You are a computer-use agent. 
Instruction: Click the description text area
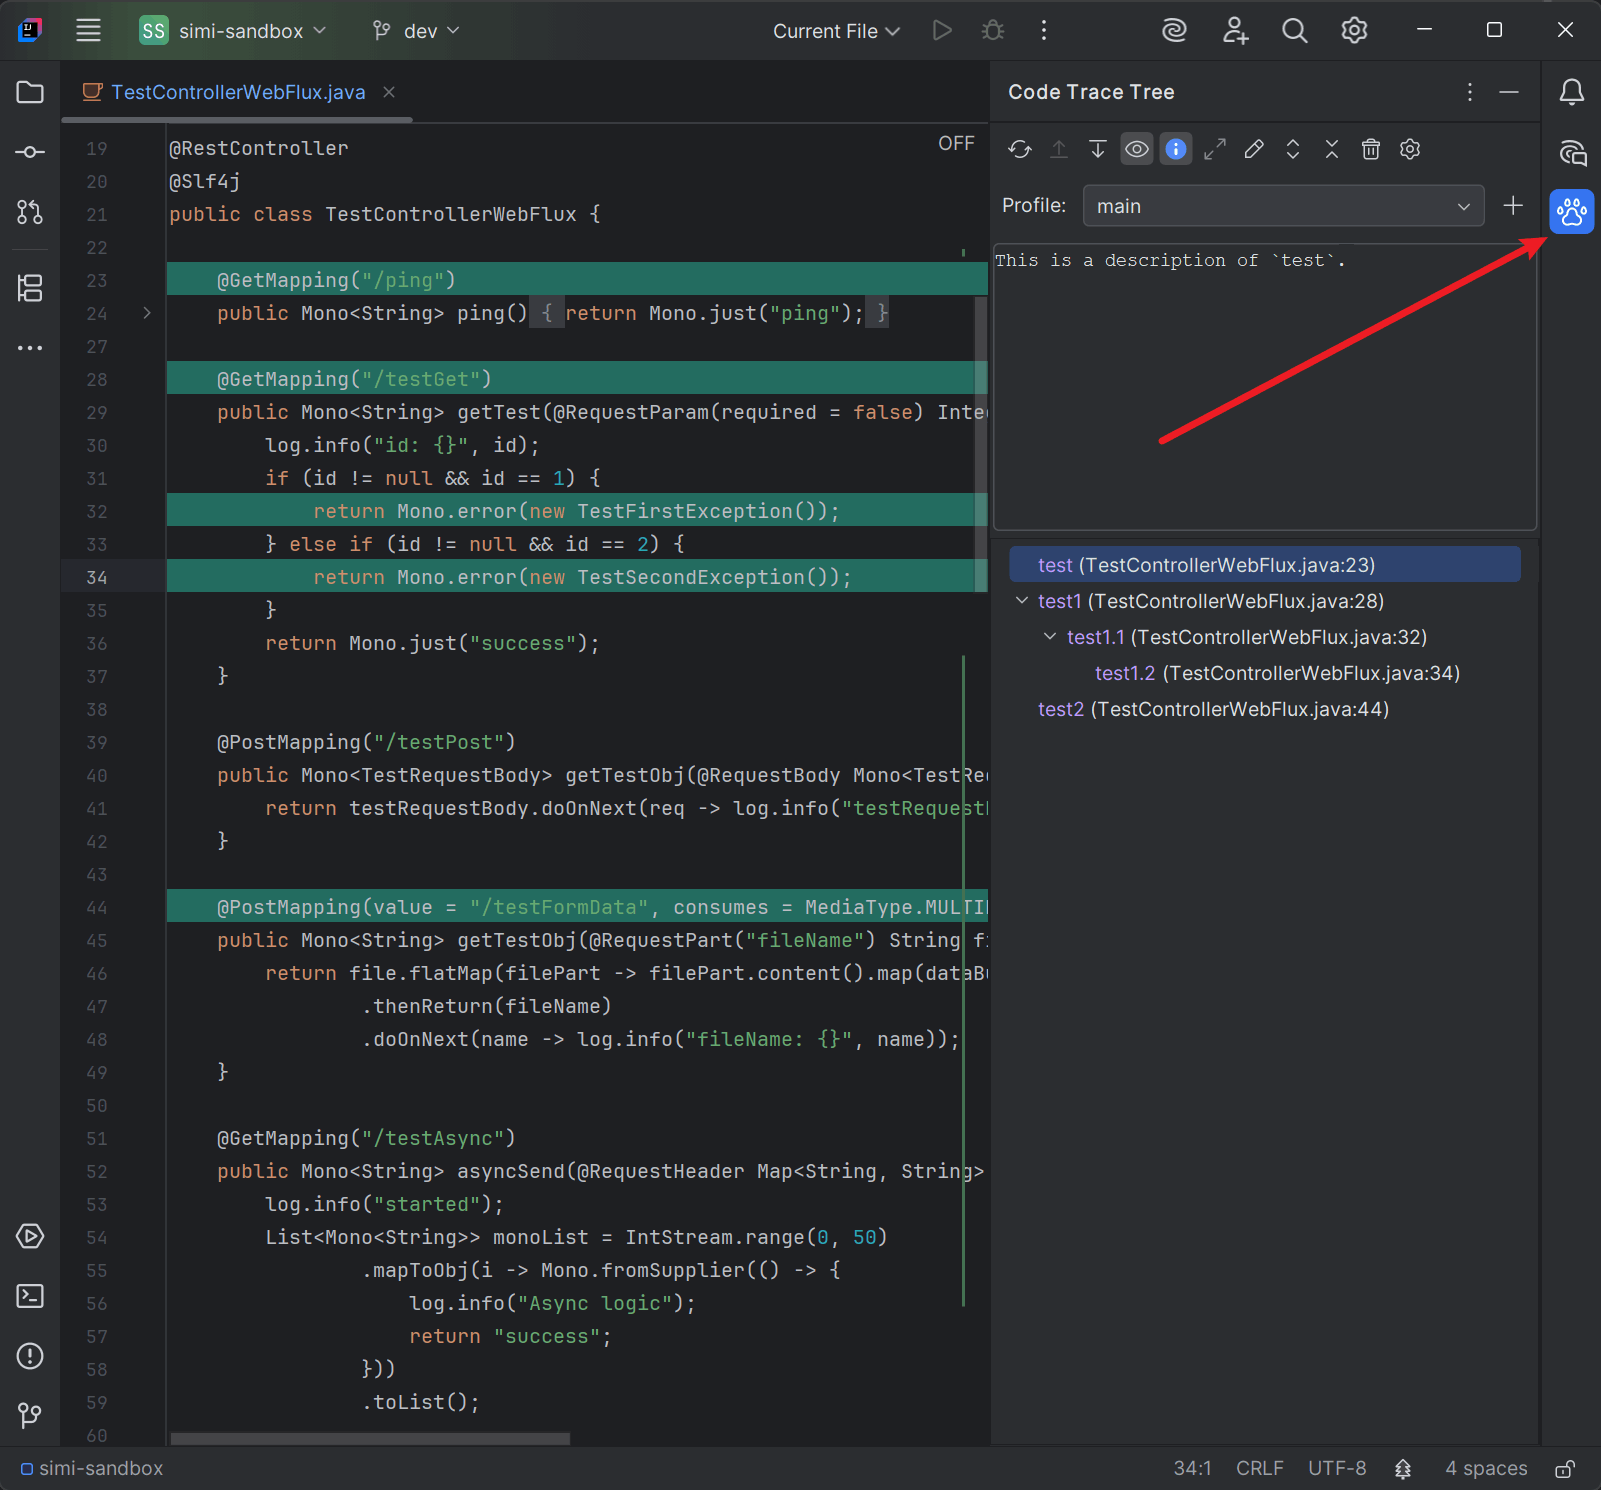click(x=1265, y=387)
